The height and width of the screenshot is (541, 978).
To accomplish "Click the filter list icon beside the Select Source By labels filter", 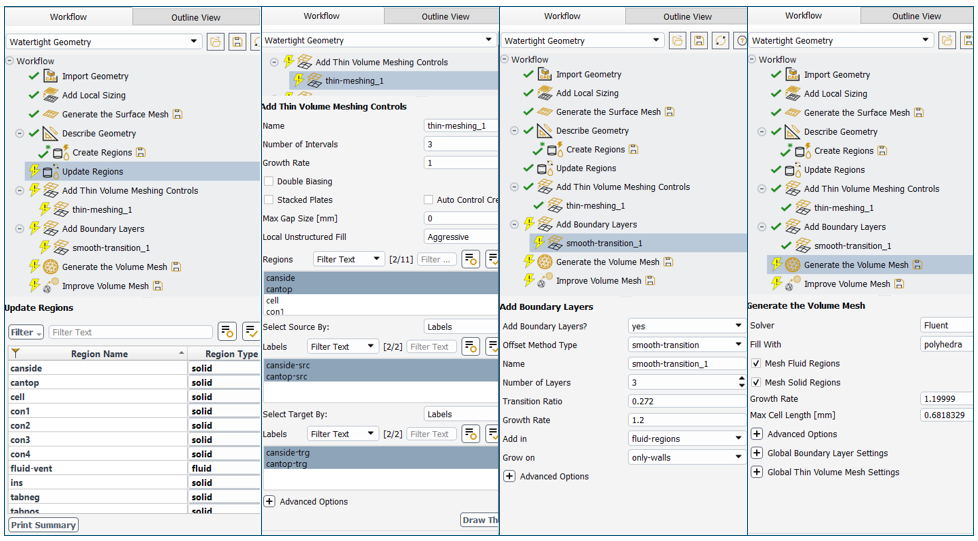I will (x=470, y=346).
